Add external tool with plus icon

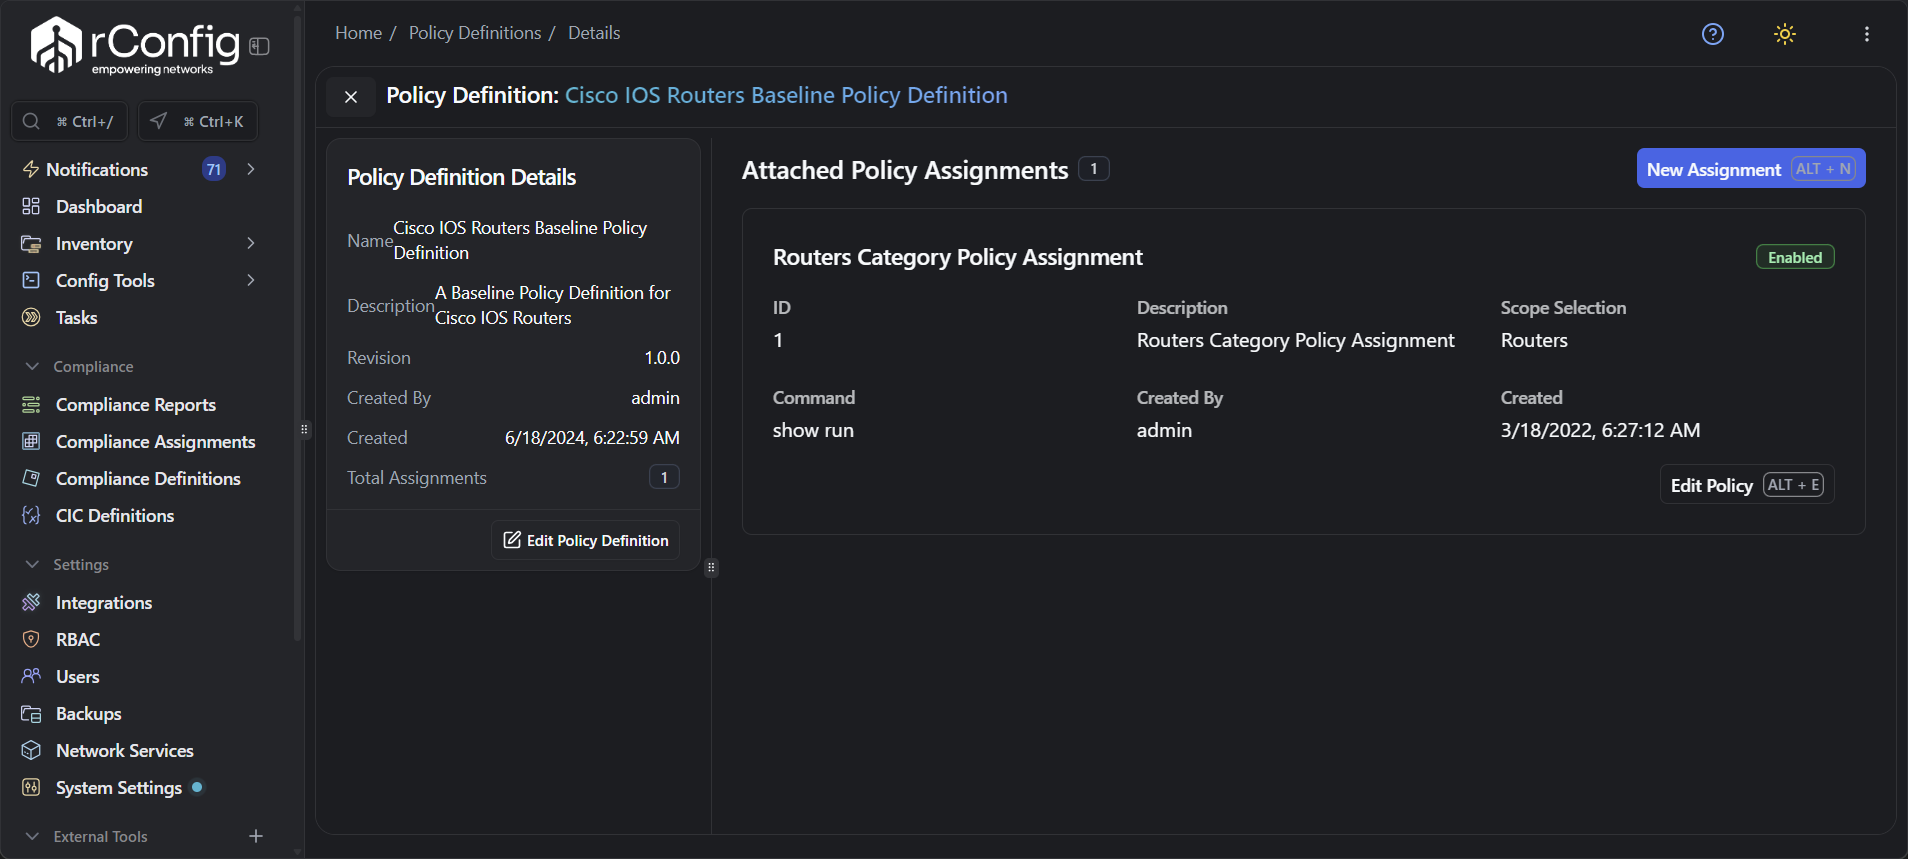tap(256, 836)
